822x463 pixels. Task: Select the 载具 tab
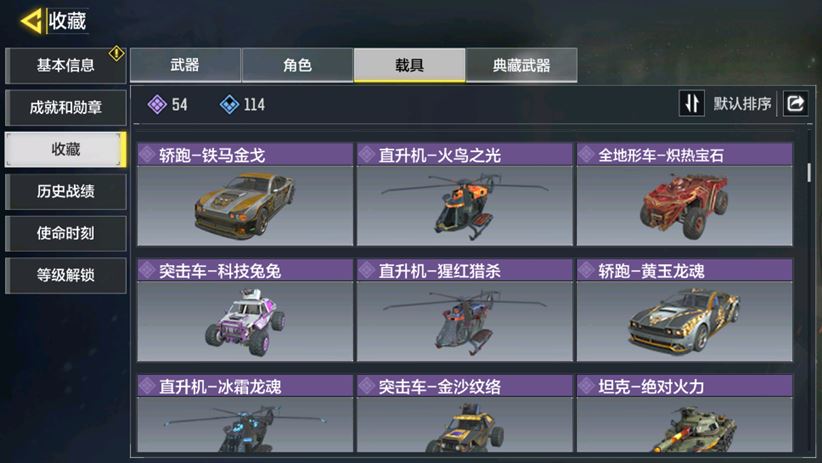409,65
